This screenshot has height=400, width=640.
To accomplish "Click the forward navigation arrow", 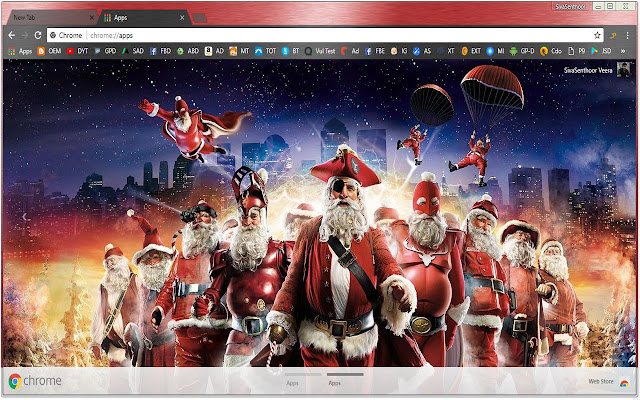I will (25, 36).
